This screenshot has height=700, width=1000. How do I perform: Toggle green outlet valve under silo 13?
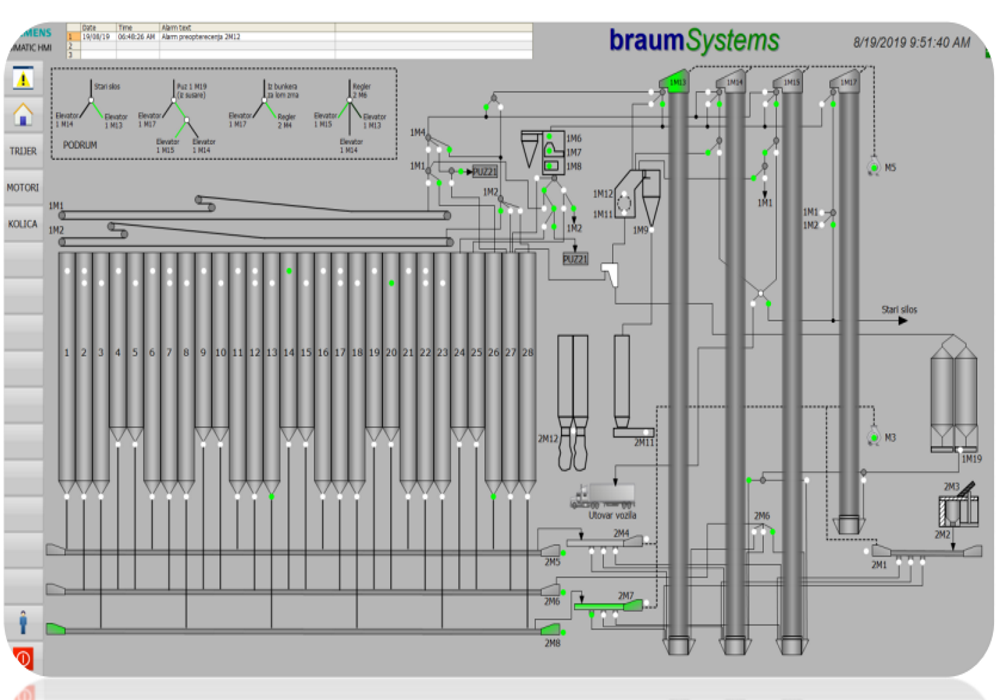tap(271, 496)
